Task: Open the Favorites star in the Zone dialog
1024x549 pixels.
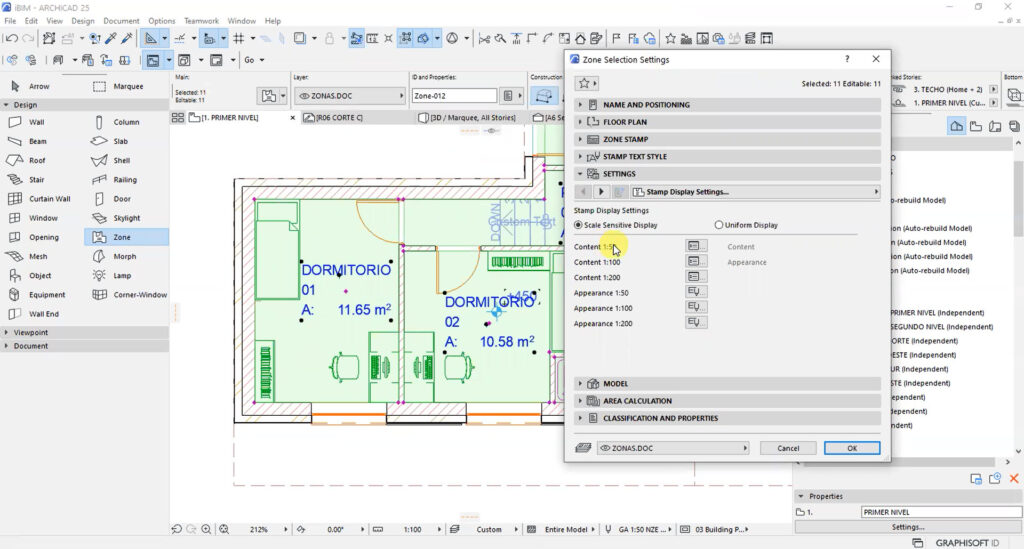Action: (586, 84)
